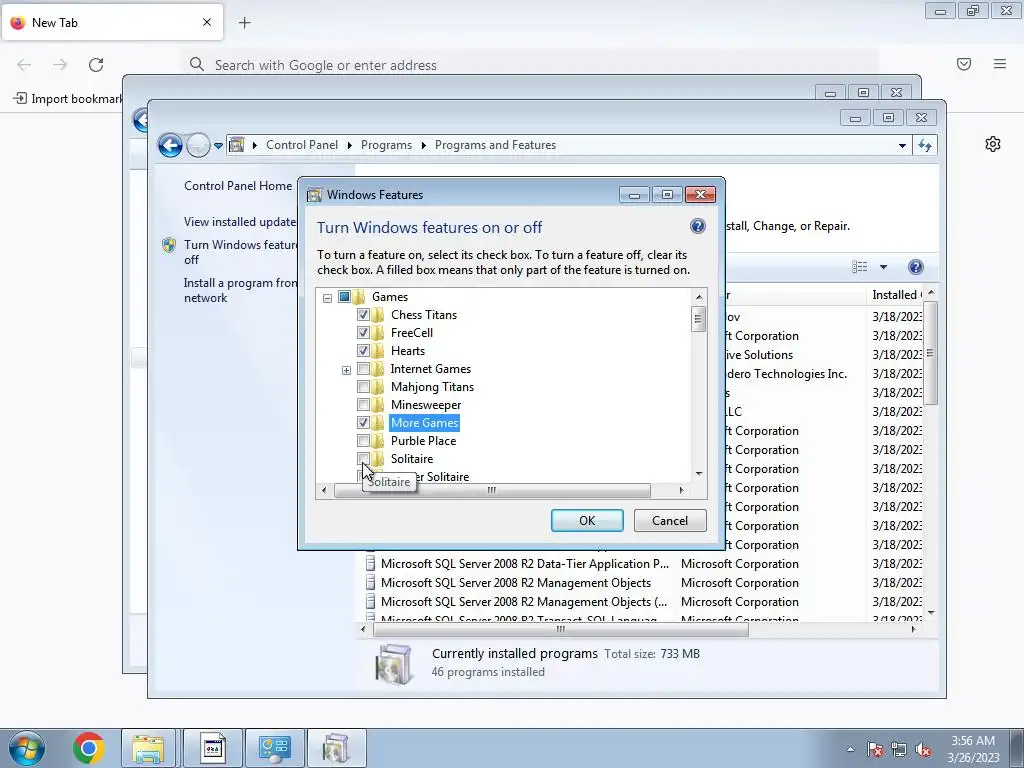Uncheck the FreeCell checkbox

(363, 332)
